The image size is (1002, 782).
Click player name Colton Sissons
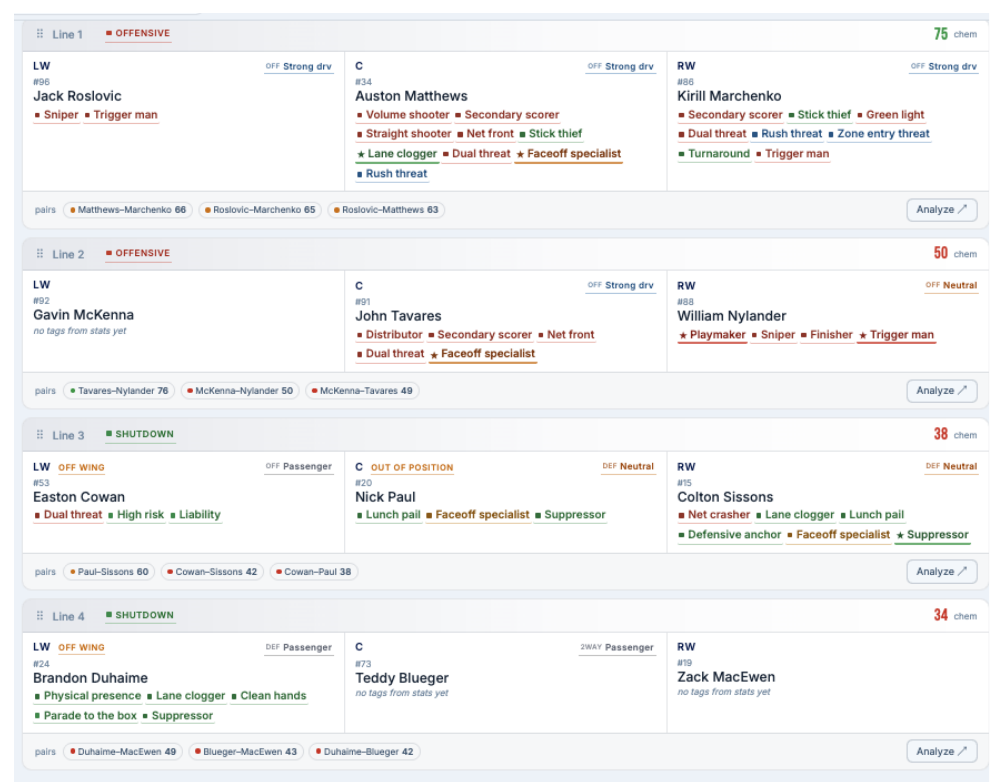(x=725, y=496)
